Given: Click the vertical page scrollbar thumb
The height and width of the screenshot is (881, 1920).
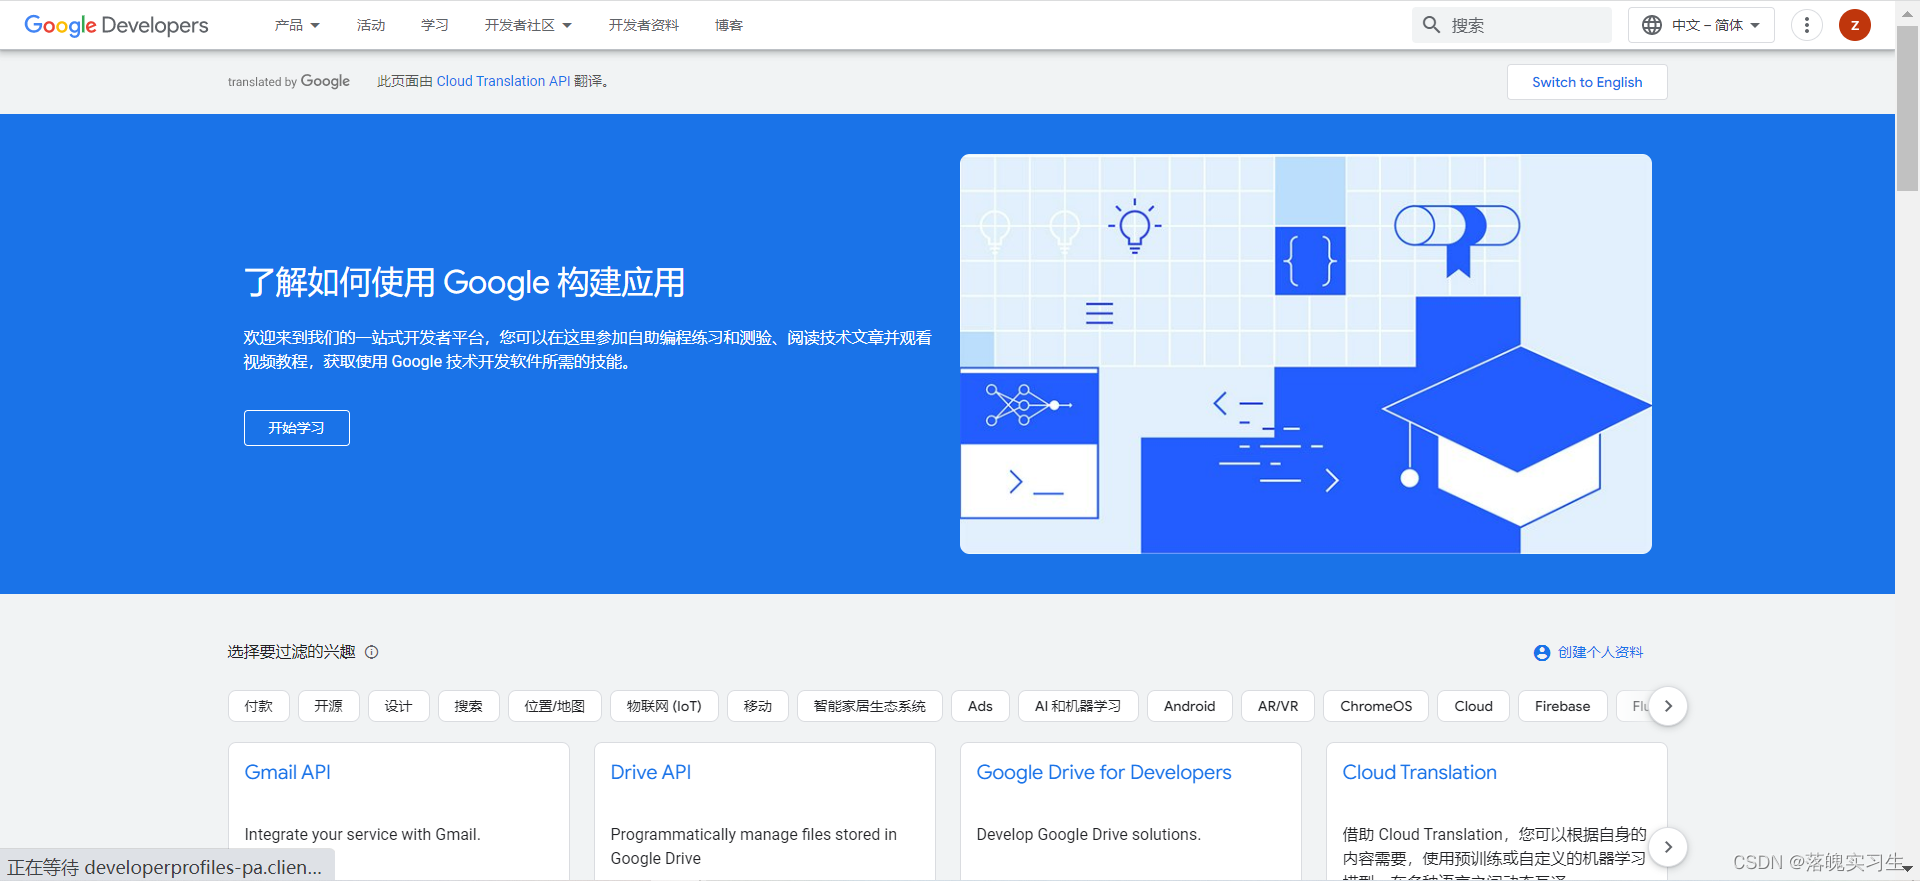Looking at the screenshot, I should pos(1908,108).
